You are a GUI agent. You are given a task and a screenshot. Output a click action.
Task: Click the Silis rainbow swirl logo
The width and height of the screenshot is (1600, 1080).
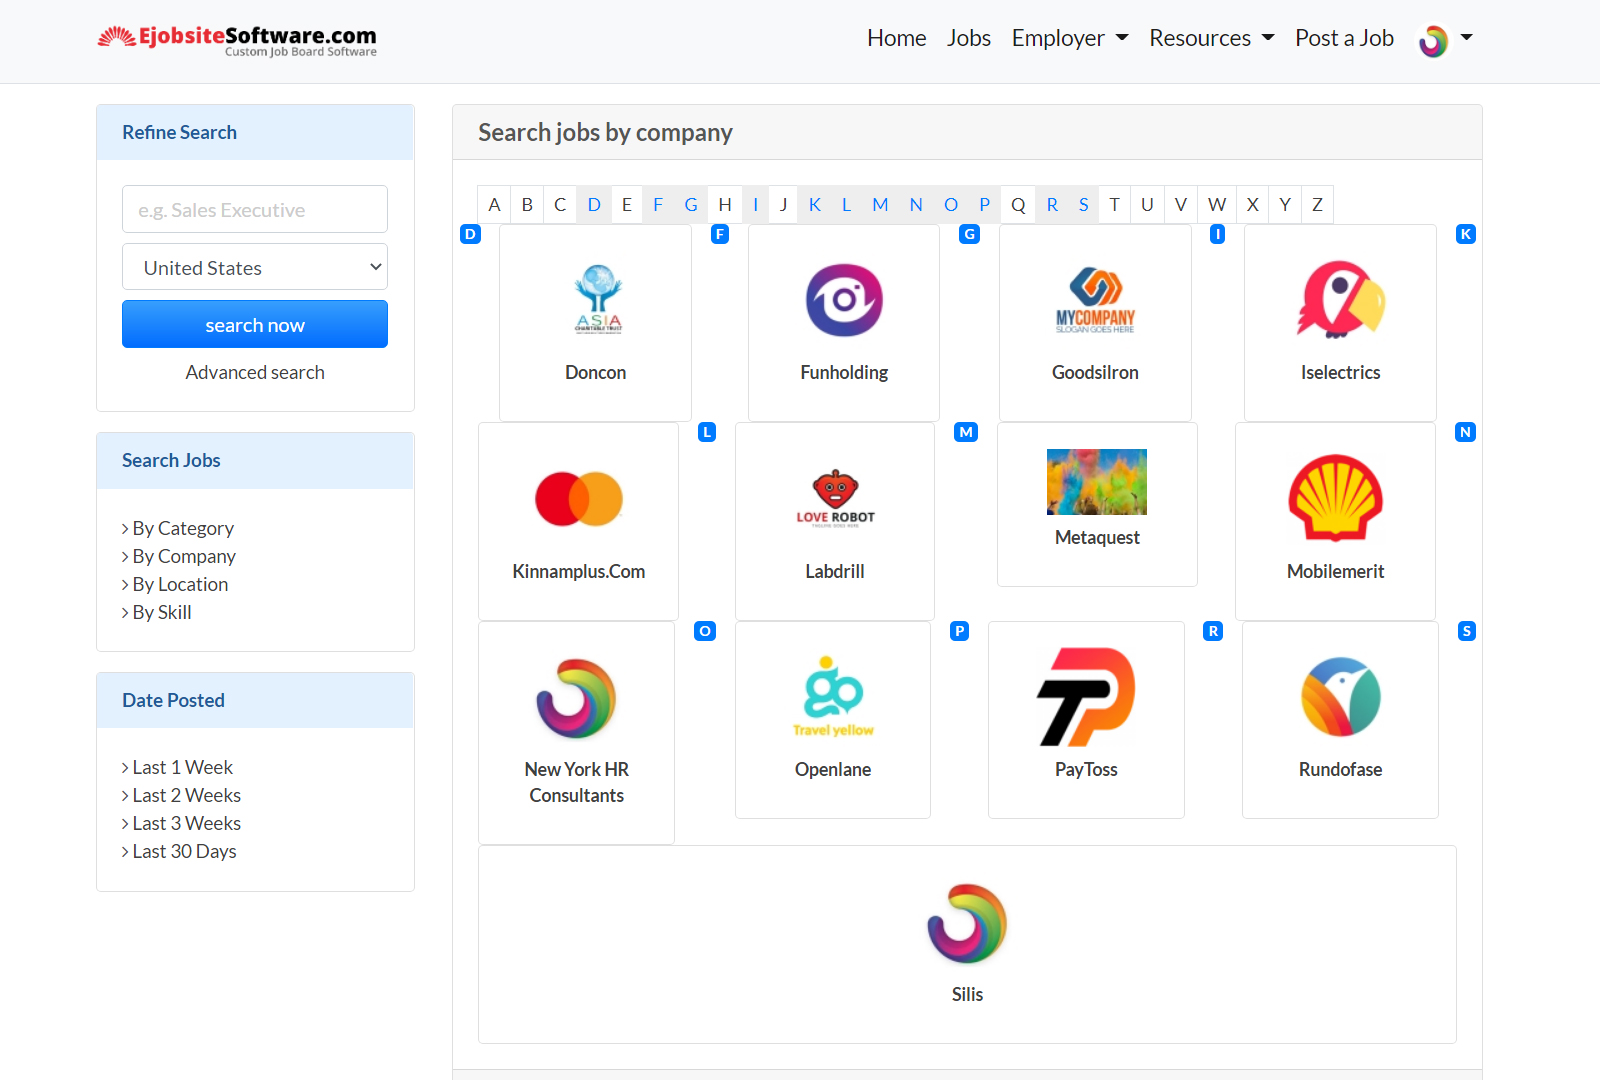point(967,923)
